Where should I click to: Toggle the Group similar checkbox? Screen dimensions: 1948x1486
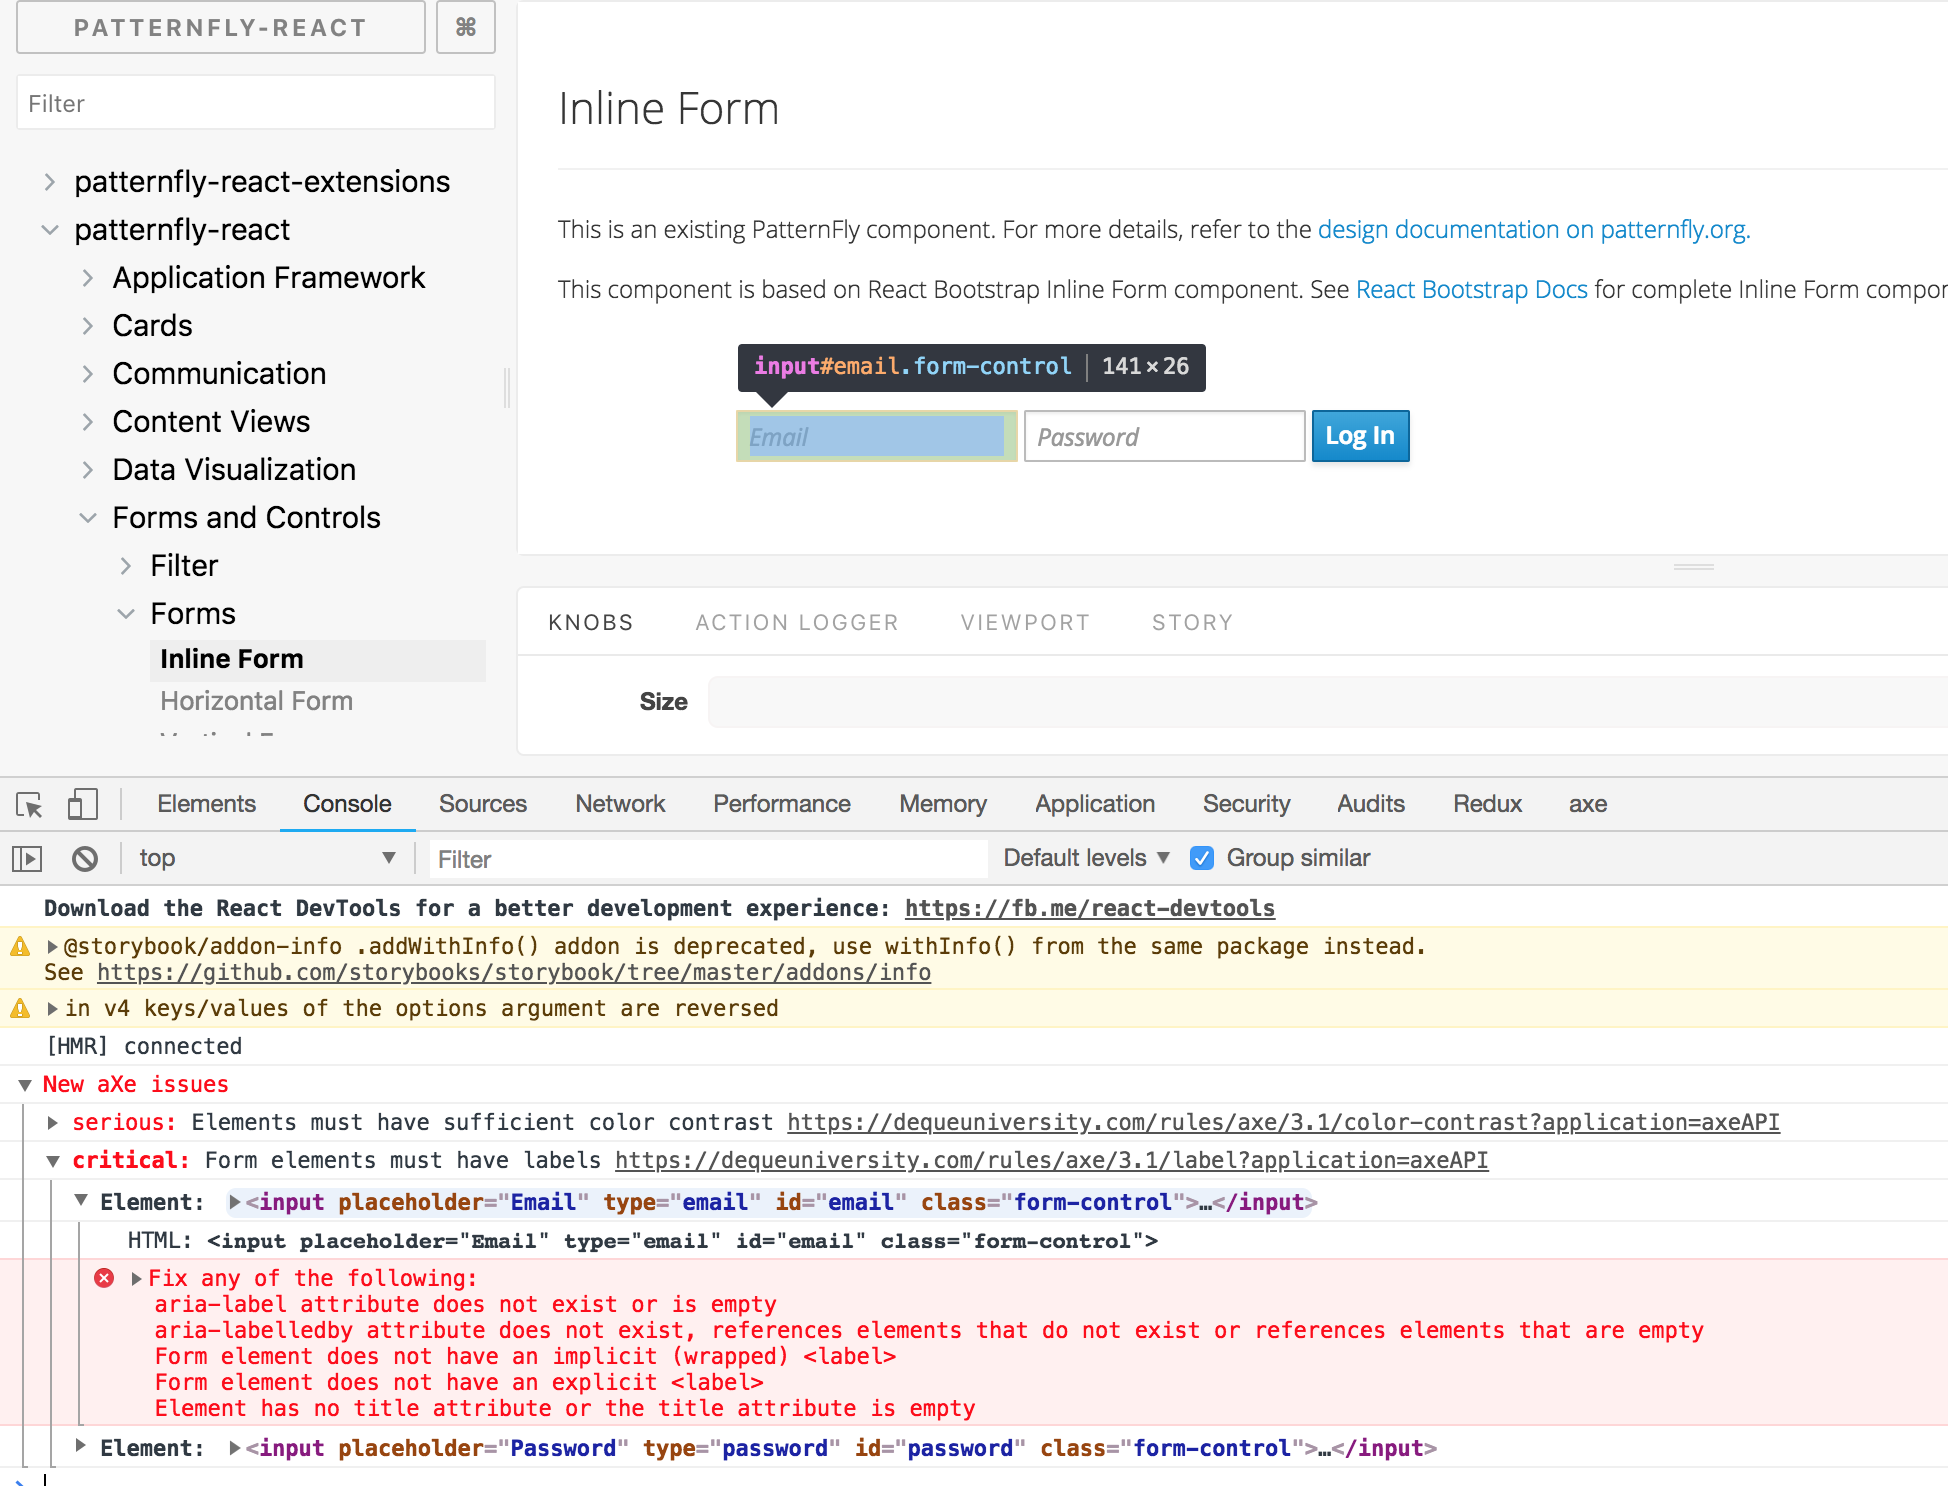(x=1202, y=858)
